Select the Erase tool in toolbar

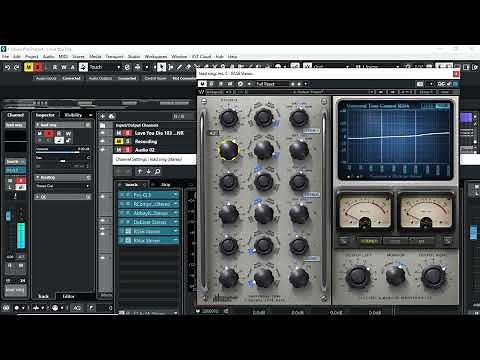[188, 67]
